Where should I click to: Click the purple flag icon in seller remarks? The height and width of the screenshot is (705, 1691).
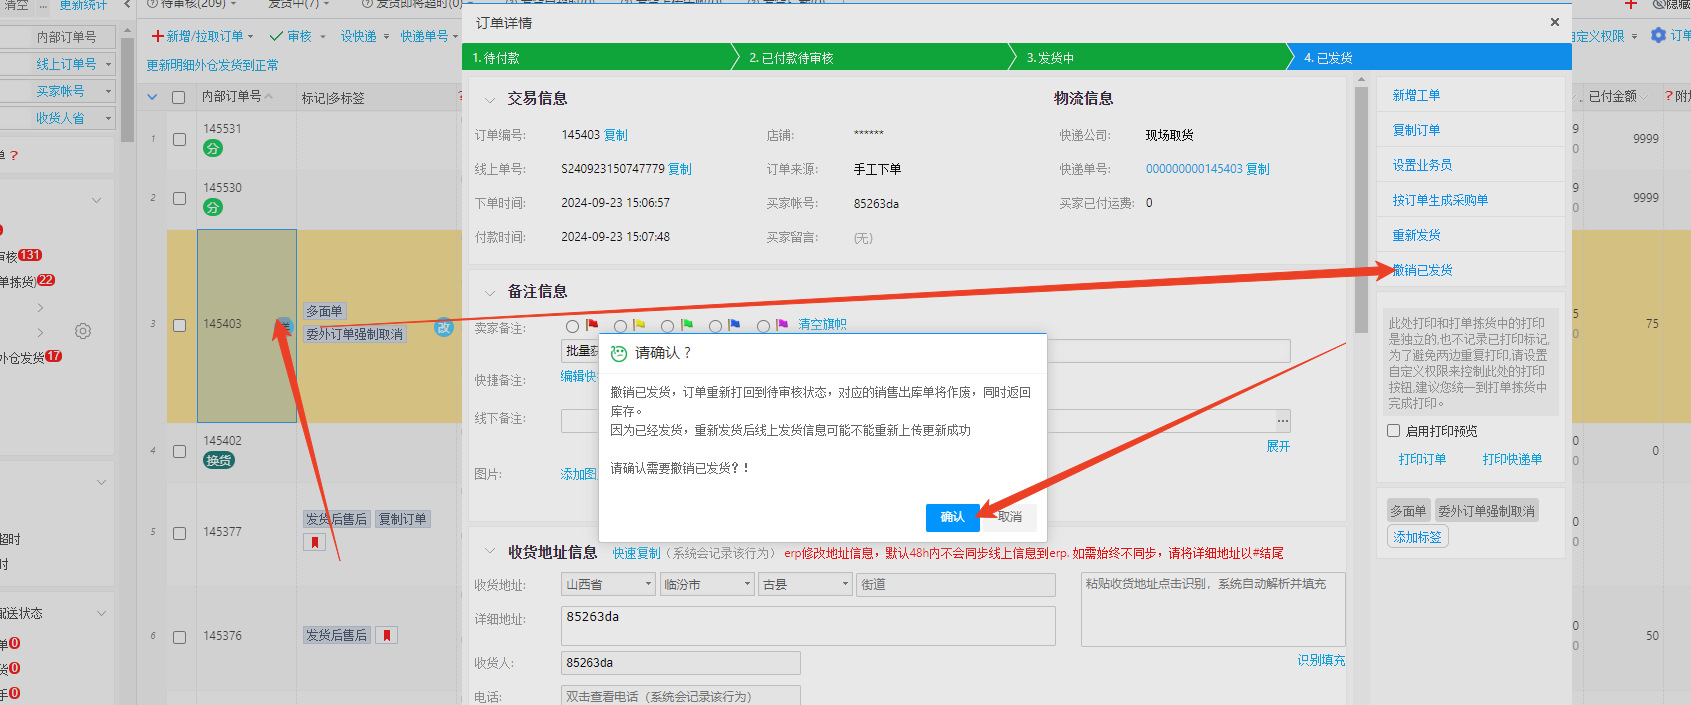(782, 325)
